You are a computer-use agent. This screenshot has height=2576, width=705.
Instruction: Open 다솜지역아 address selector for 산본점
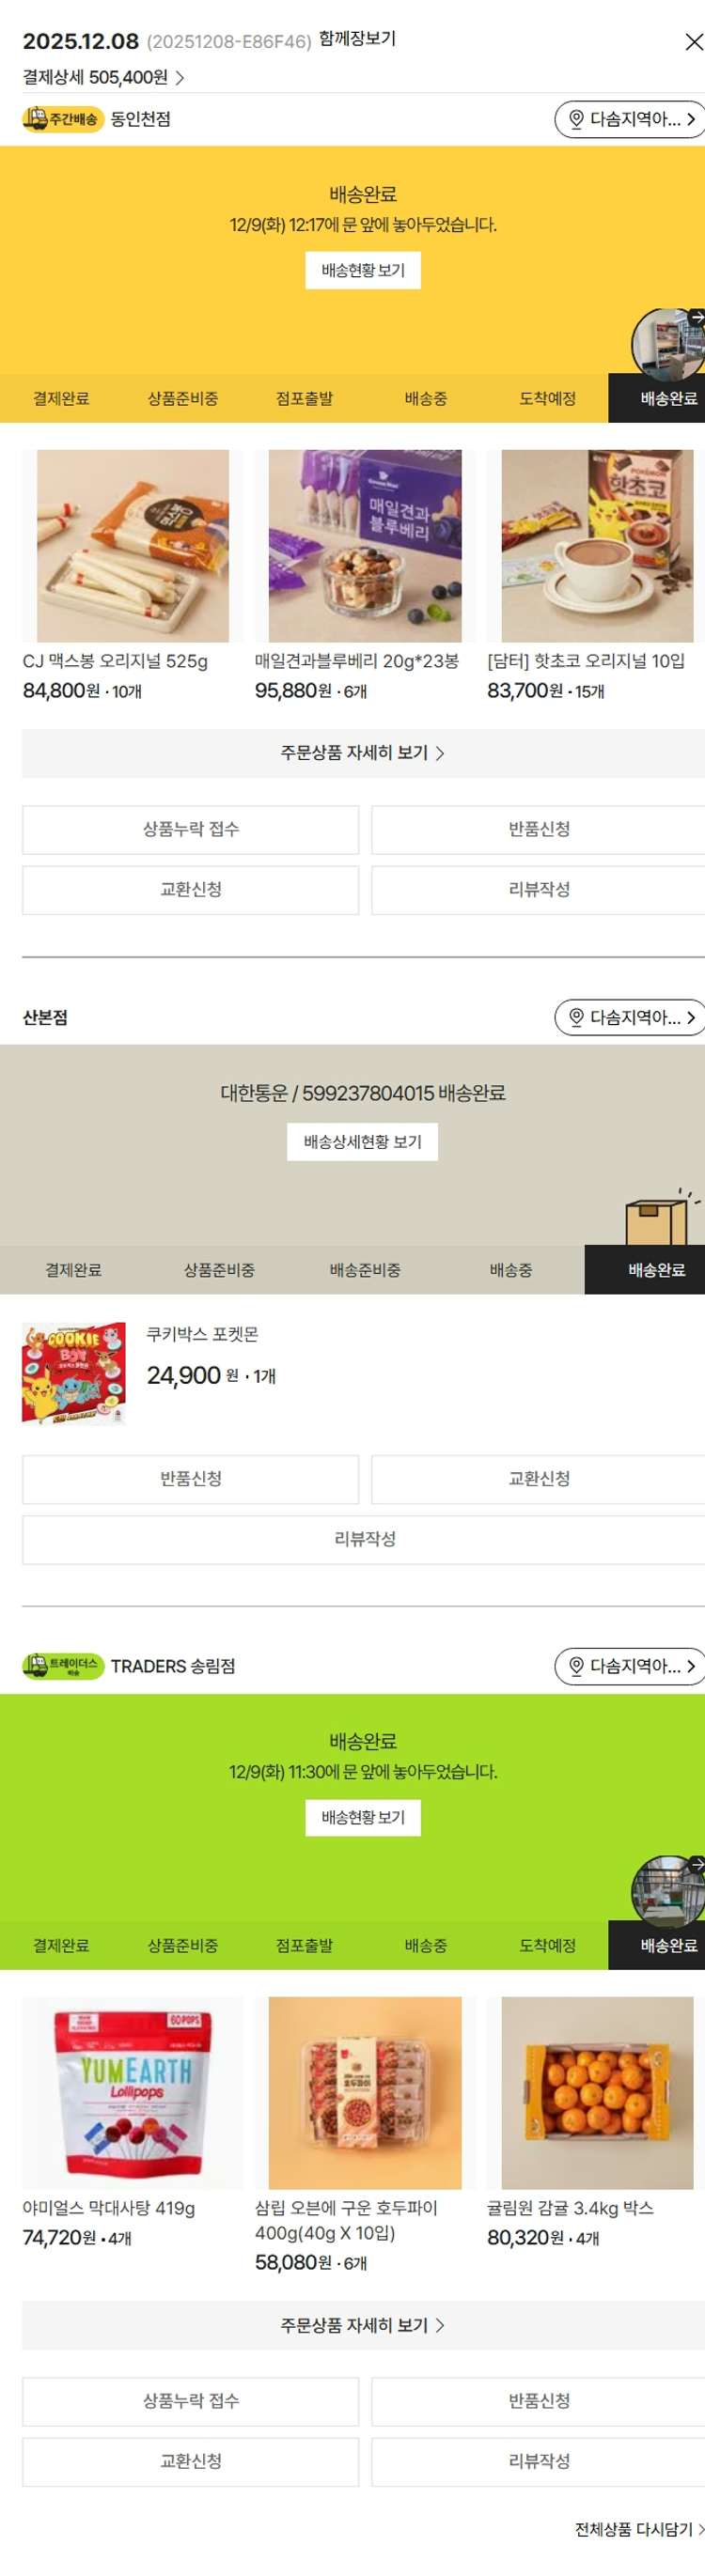[631, 1018]
